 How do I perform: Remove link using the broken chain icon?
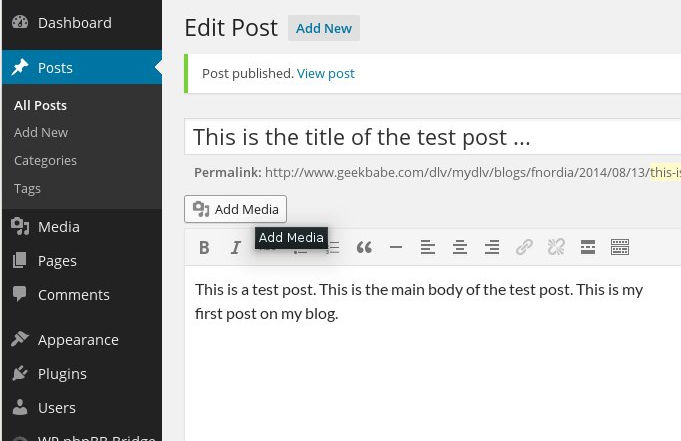click(556, 247)
